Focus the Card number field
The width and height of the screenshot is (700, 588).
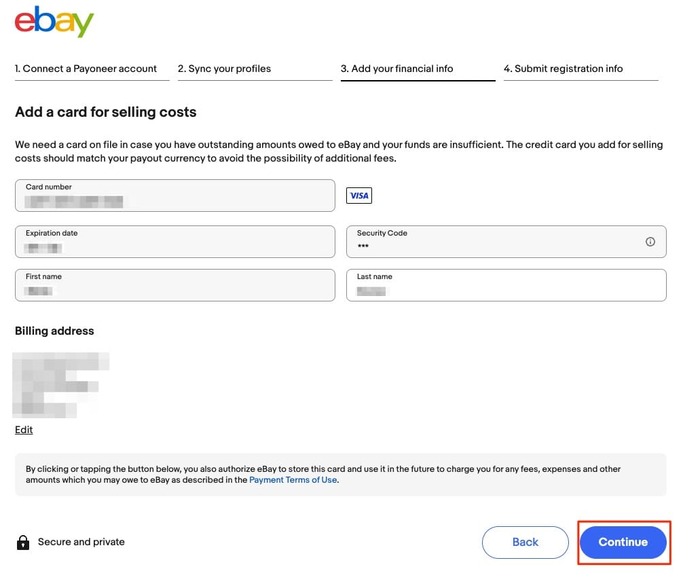175,195
